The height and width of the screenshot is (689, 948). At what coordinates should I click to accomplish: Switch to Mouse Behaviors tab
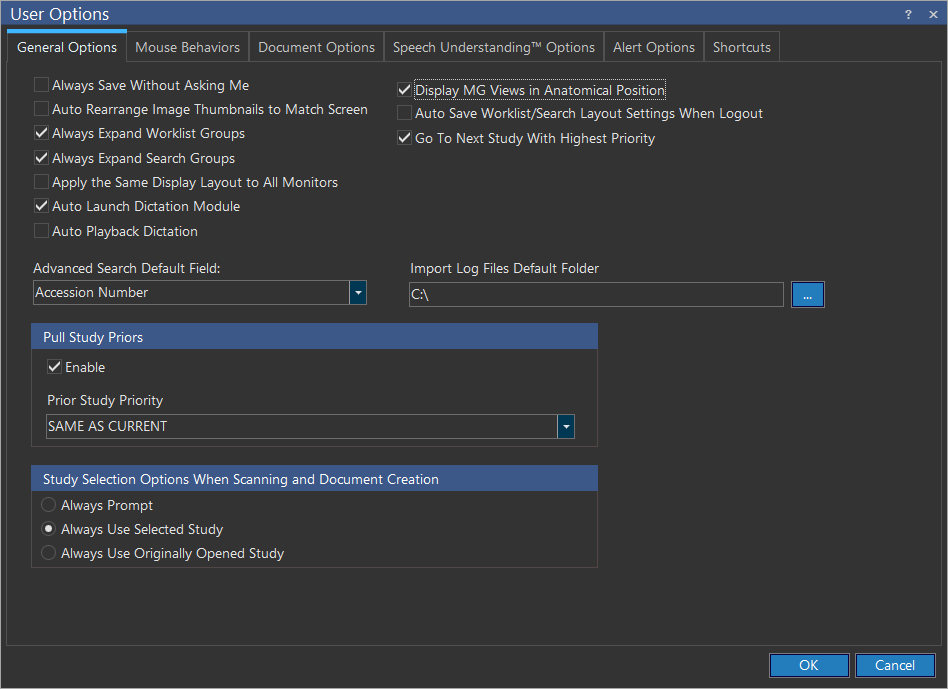[187, 47]
